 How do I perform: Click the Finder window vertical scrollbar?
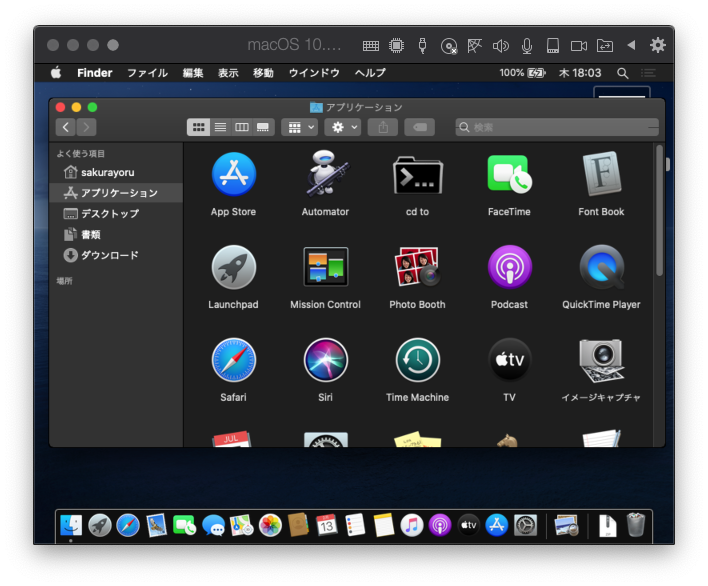click(x=660, y=211)
